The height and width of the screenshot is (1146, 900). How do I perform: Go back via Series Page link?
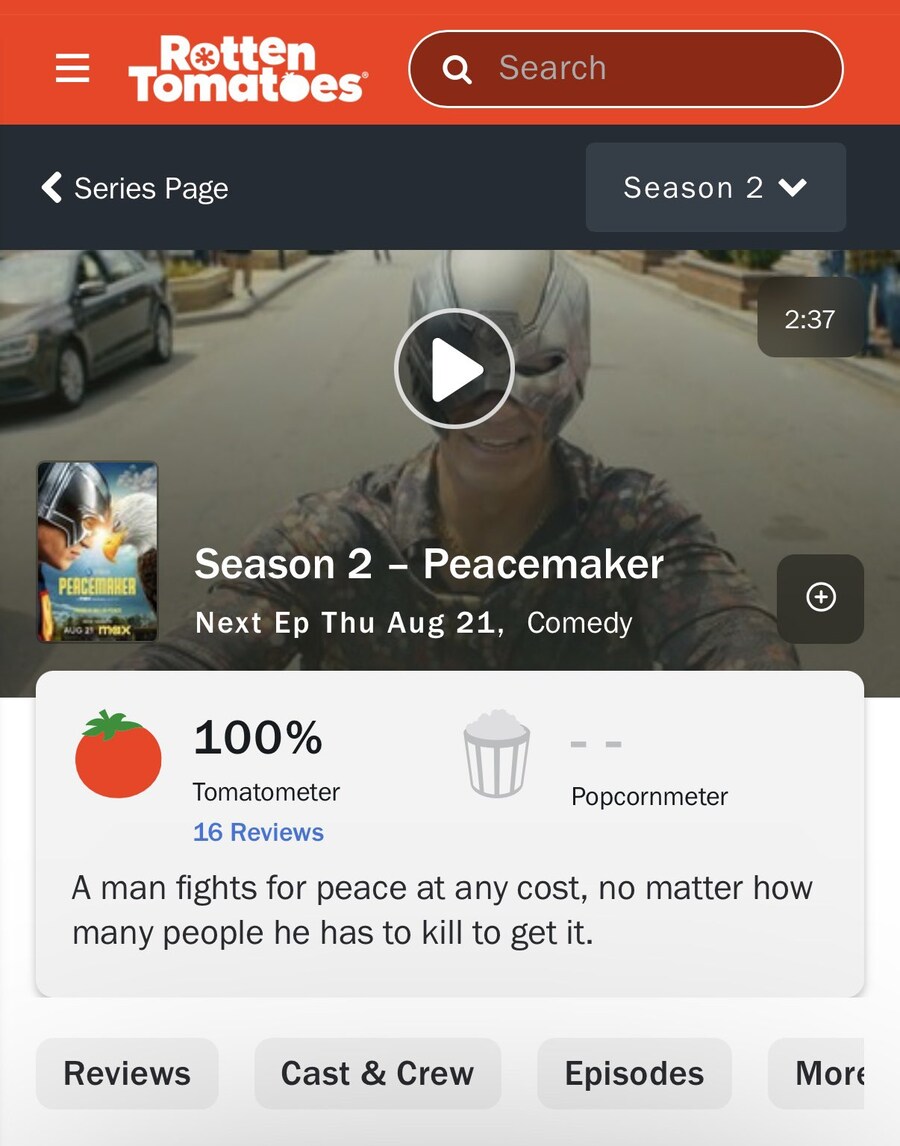pyautogui.click(x=151, y=189)
